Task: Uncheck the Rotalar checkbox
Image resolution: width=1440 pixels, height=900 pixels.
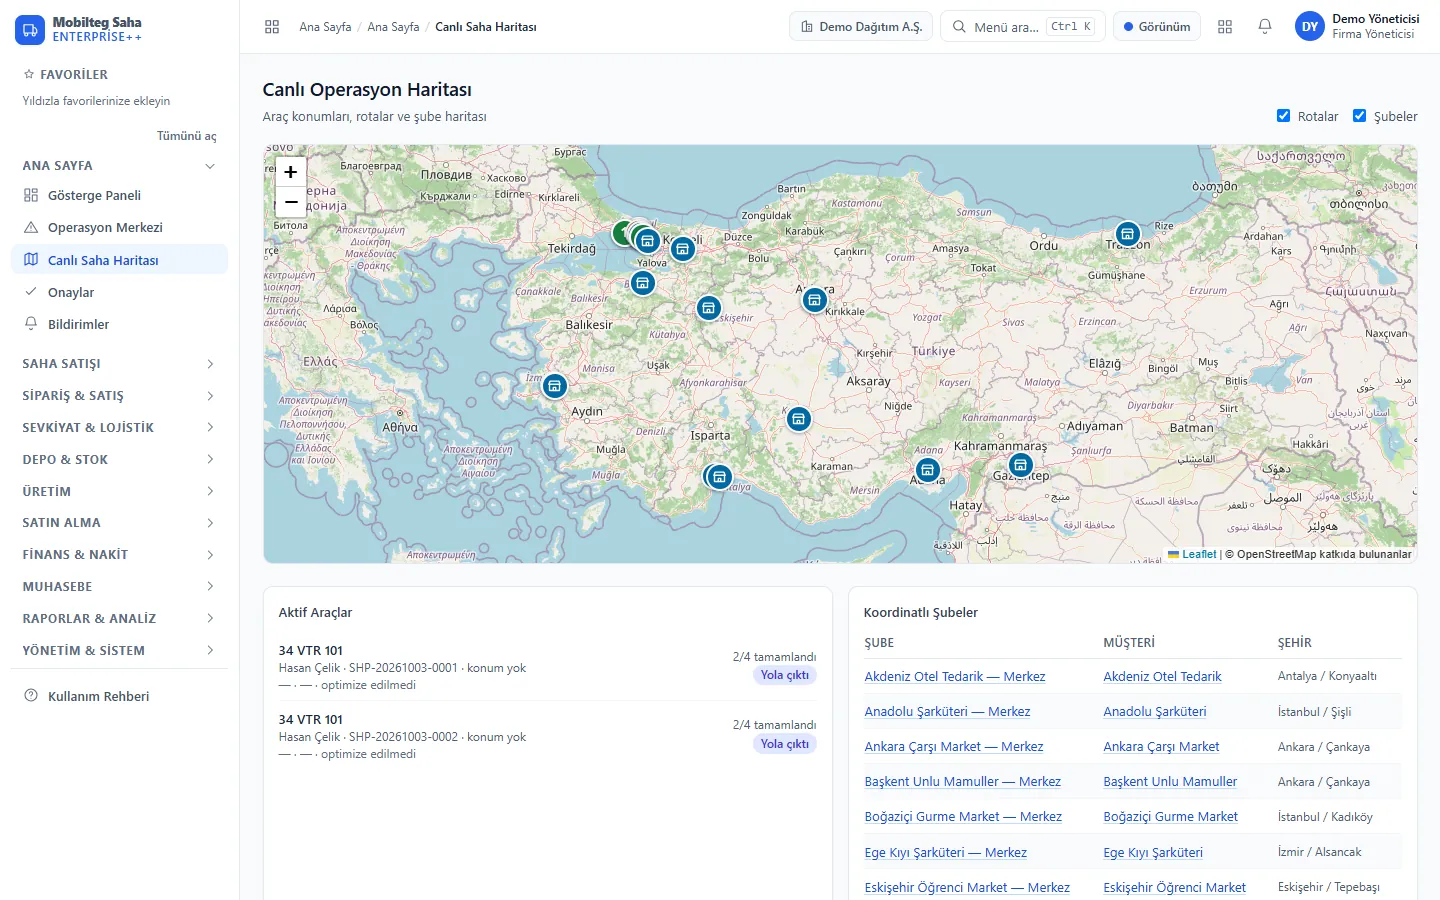Action: [1284, 116]
